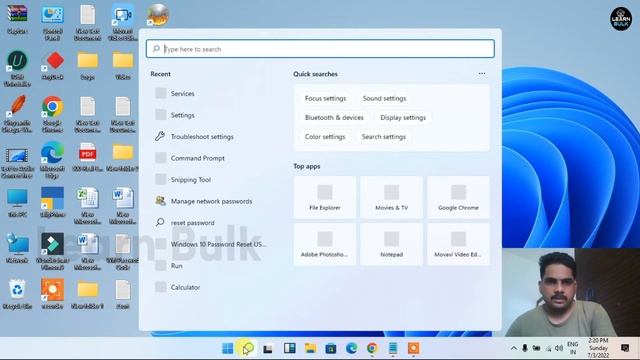Open Adobe Photoshop tile in Top apps
Viewport: 640px width, 360px height.
[324, 244]
